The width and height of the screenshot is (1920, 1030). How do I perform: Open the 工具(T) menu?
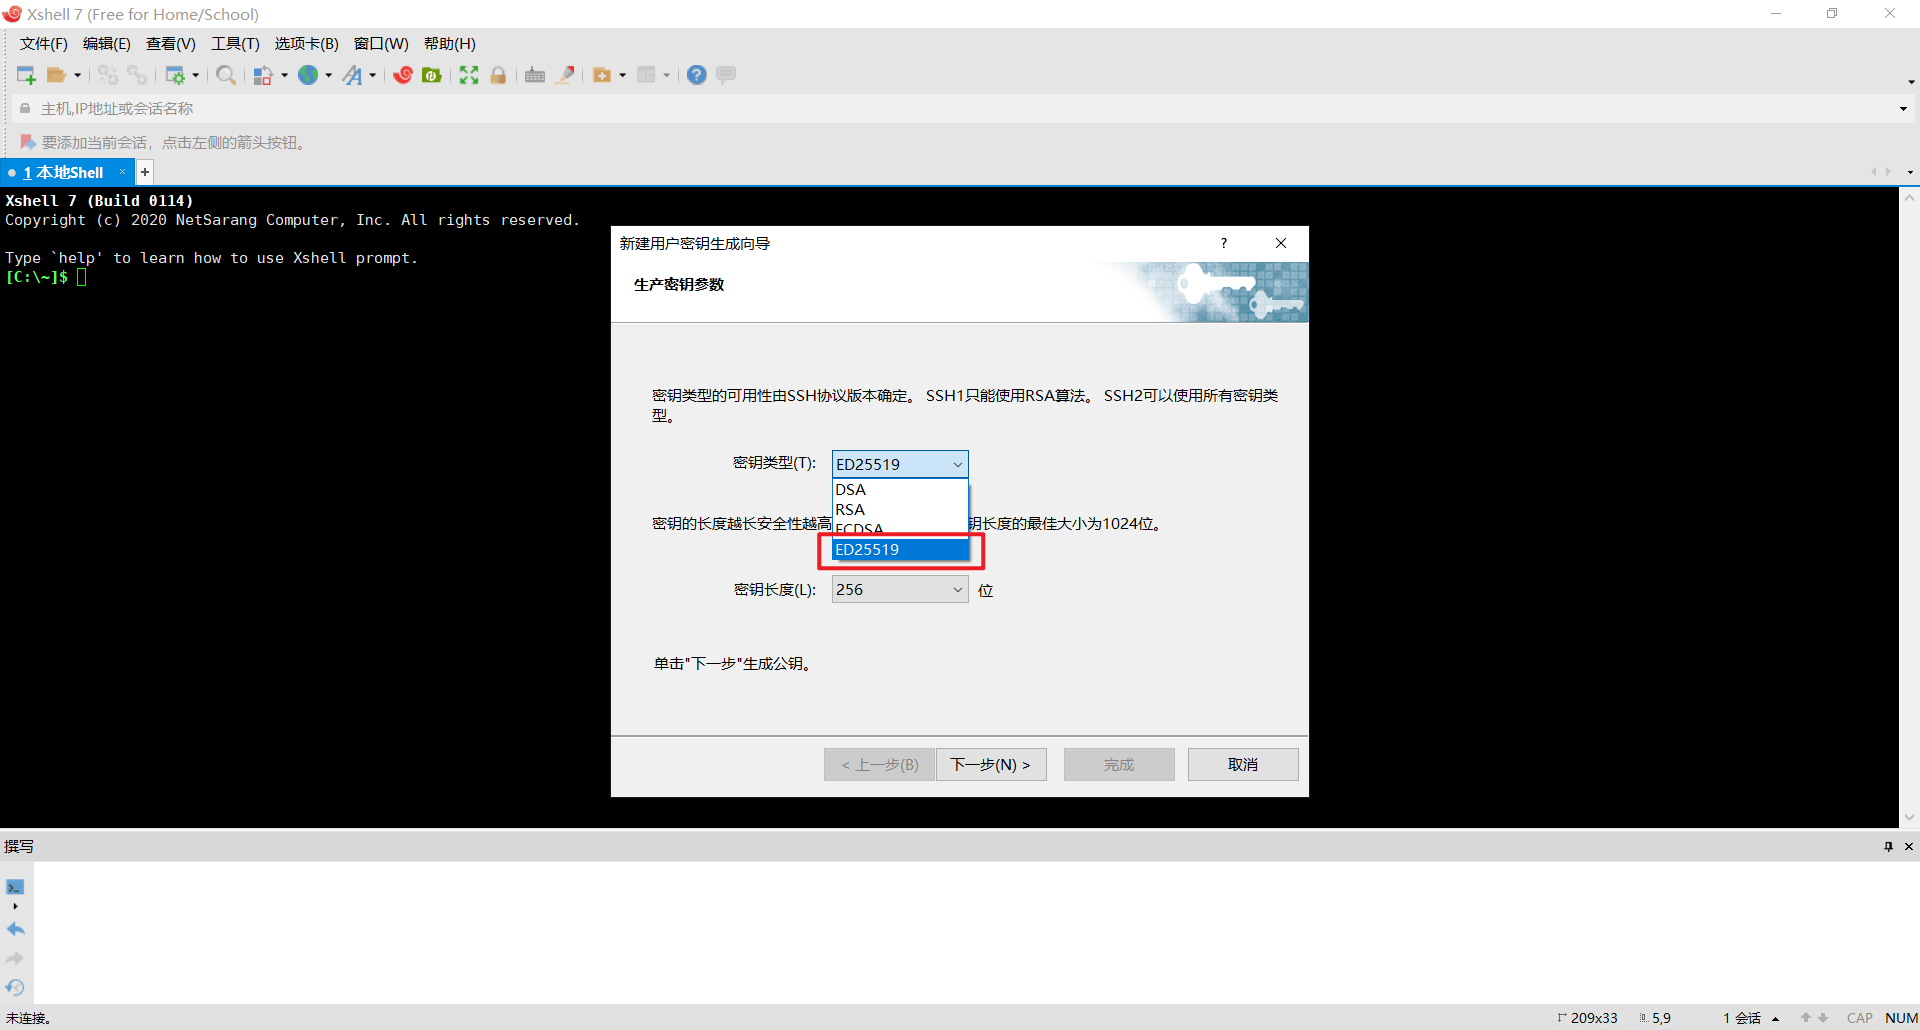coord(235,44)
